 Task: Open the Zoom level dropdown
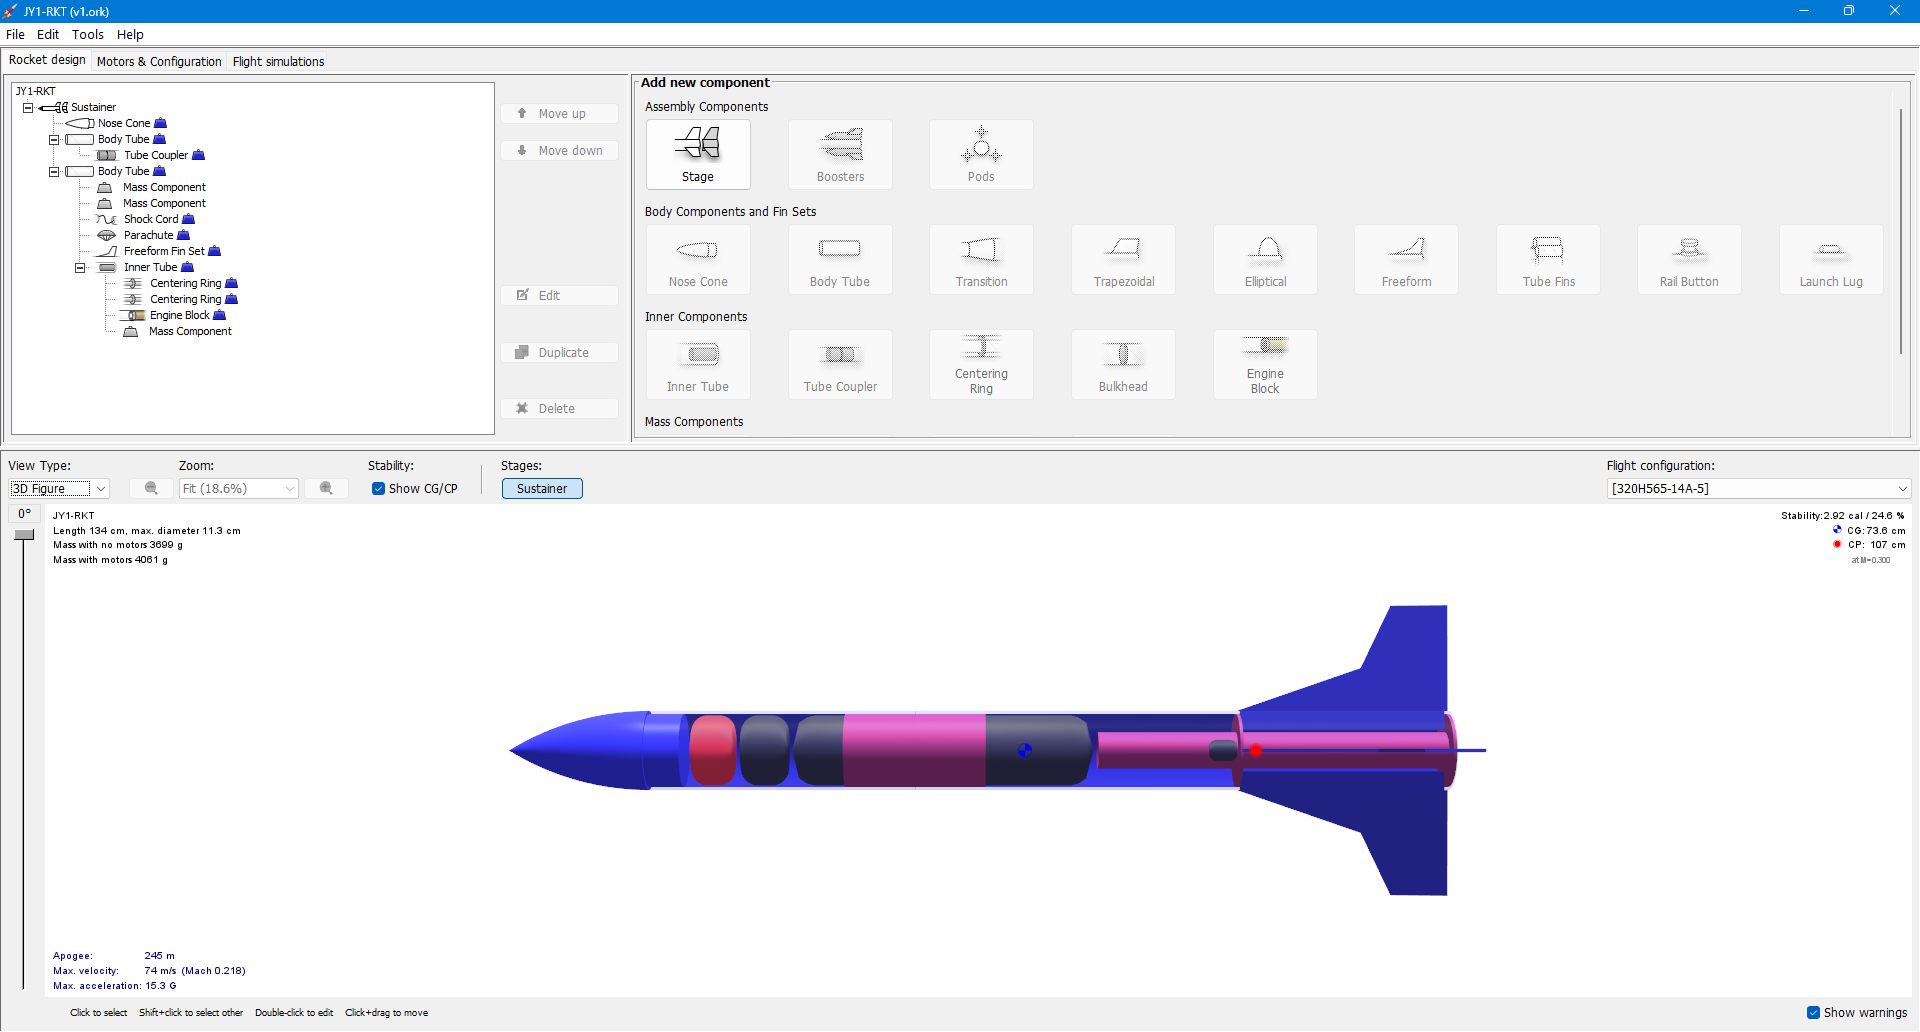point(239,489)
